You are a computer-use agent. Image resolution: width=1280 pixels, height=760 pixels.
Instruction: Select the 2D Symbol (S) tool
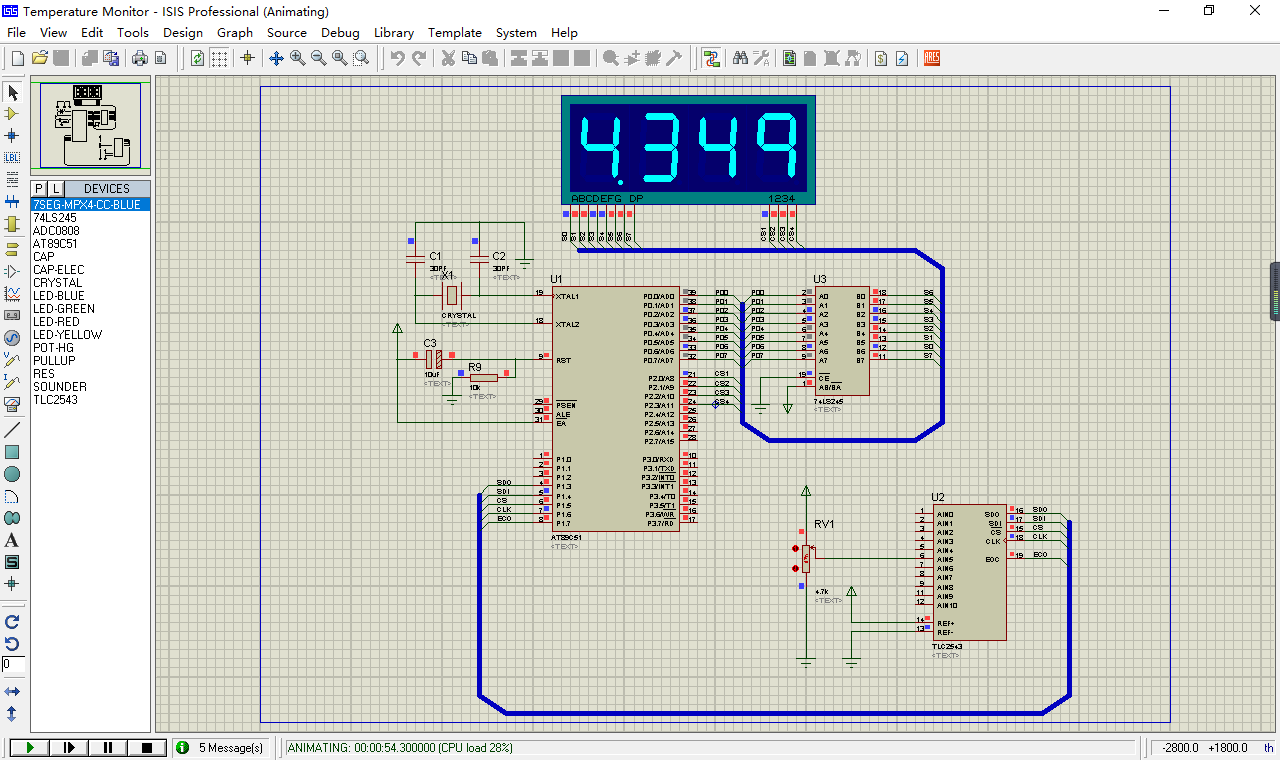(13, 562)
